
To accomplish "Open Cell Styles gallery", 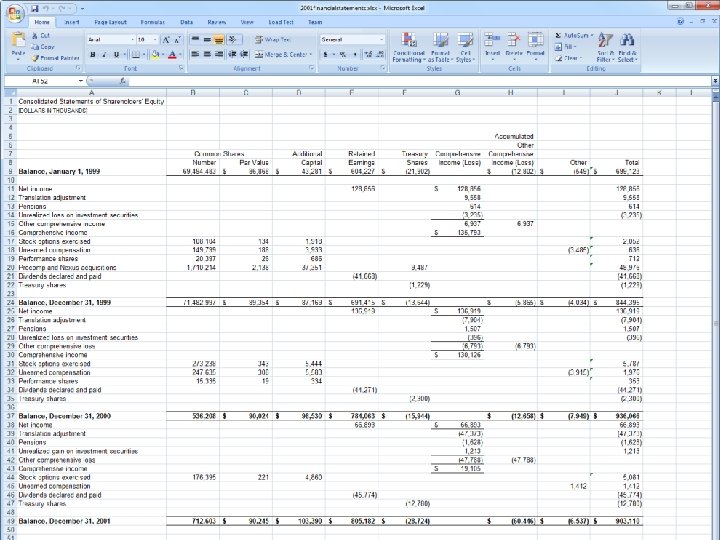I will [465, 47].
